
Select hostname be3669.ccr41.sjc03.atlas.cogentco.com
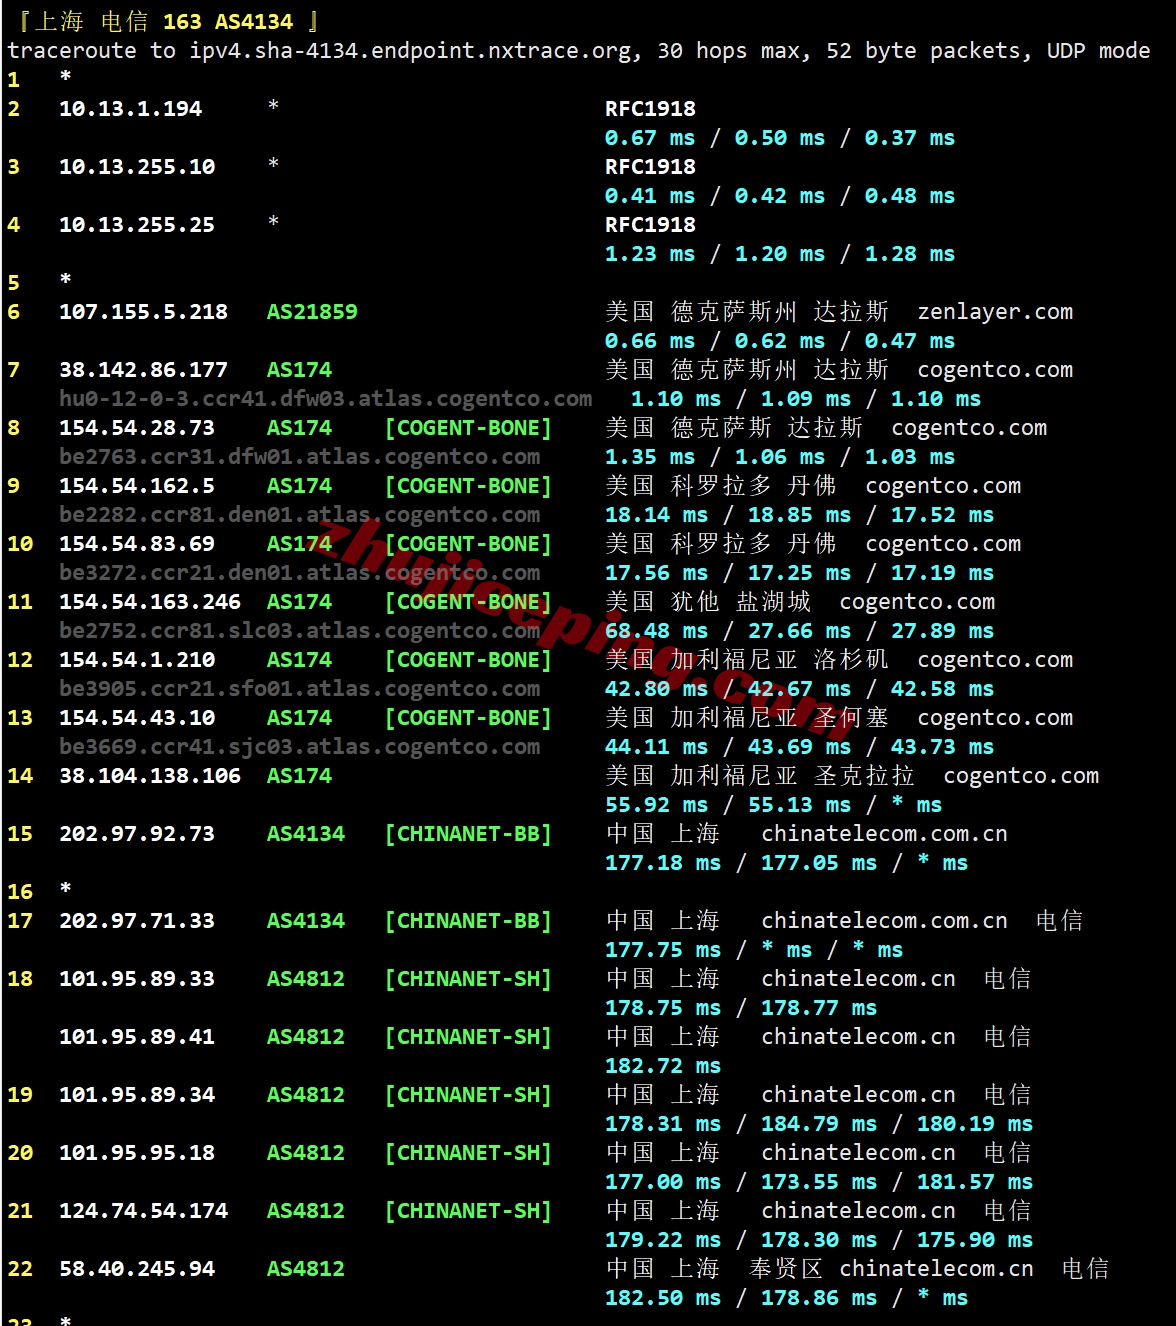[x=299, y=747]
